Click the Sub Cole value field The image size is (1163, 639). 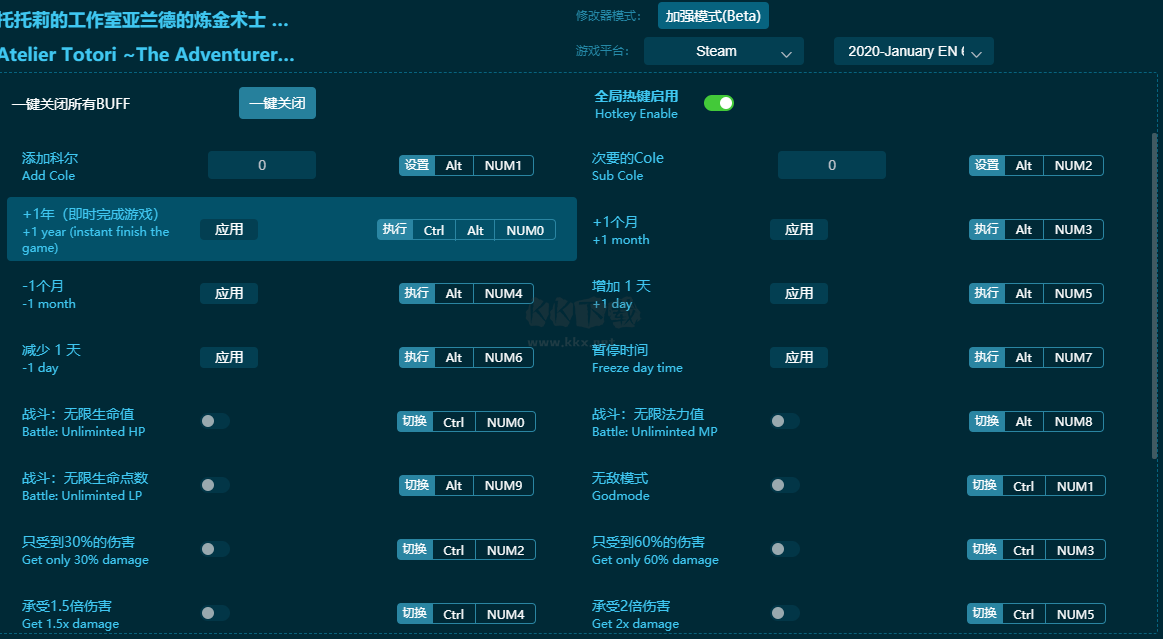(831, 165)
